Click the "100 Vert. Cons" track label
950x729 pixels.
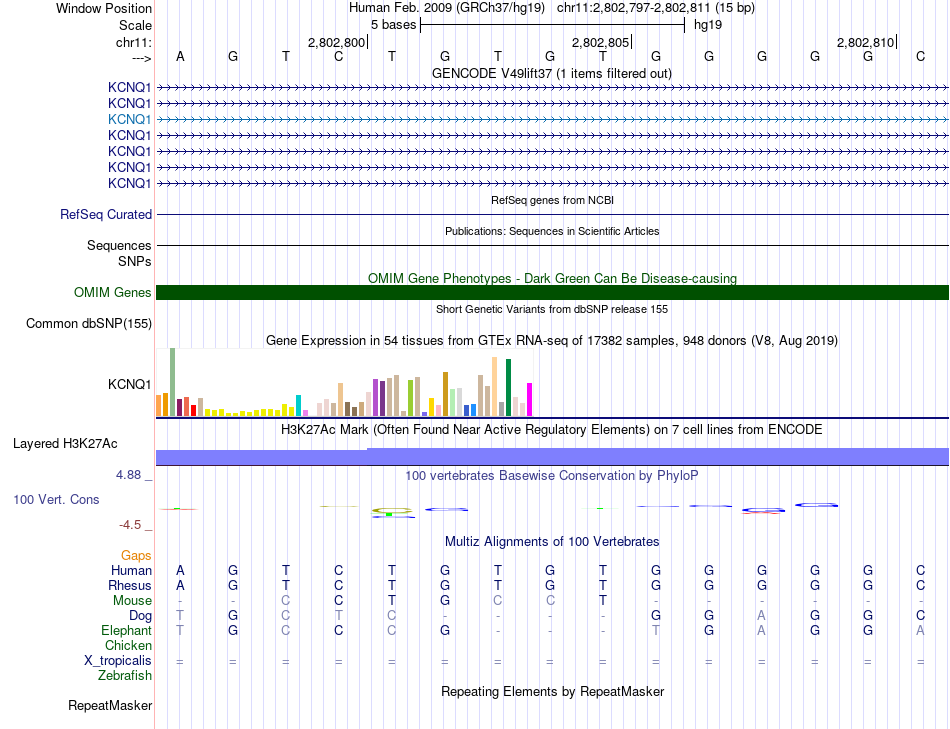pyautogui.click(x=56, y=499)
